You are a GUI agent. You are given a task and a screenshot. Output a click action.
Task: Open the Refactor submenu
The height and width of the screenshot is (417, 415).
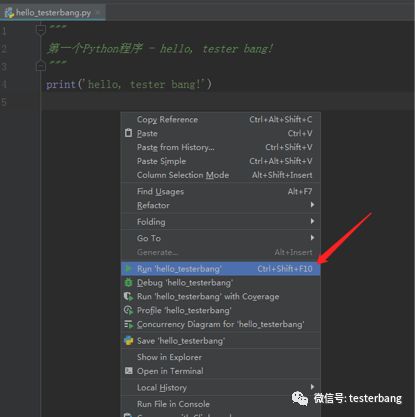(x=220, y=205)
